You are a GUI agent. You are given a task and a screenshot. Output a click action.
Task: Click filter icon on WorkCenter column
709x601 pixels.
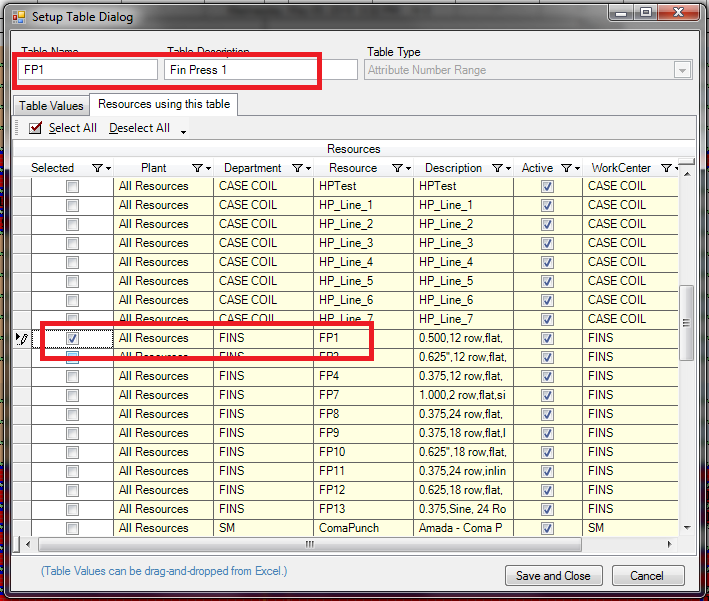pyautogui.click(x=667, y=168)
